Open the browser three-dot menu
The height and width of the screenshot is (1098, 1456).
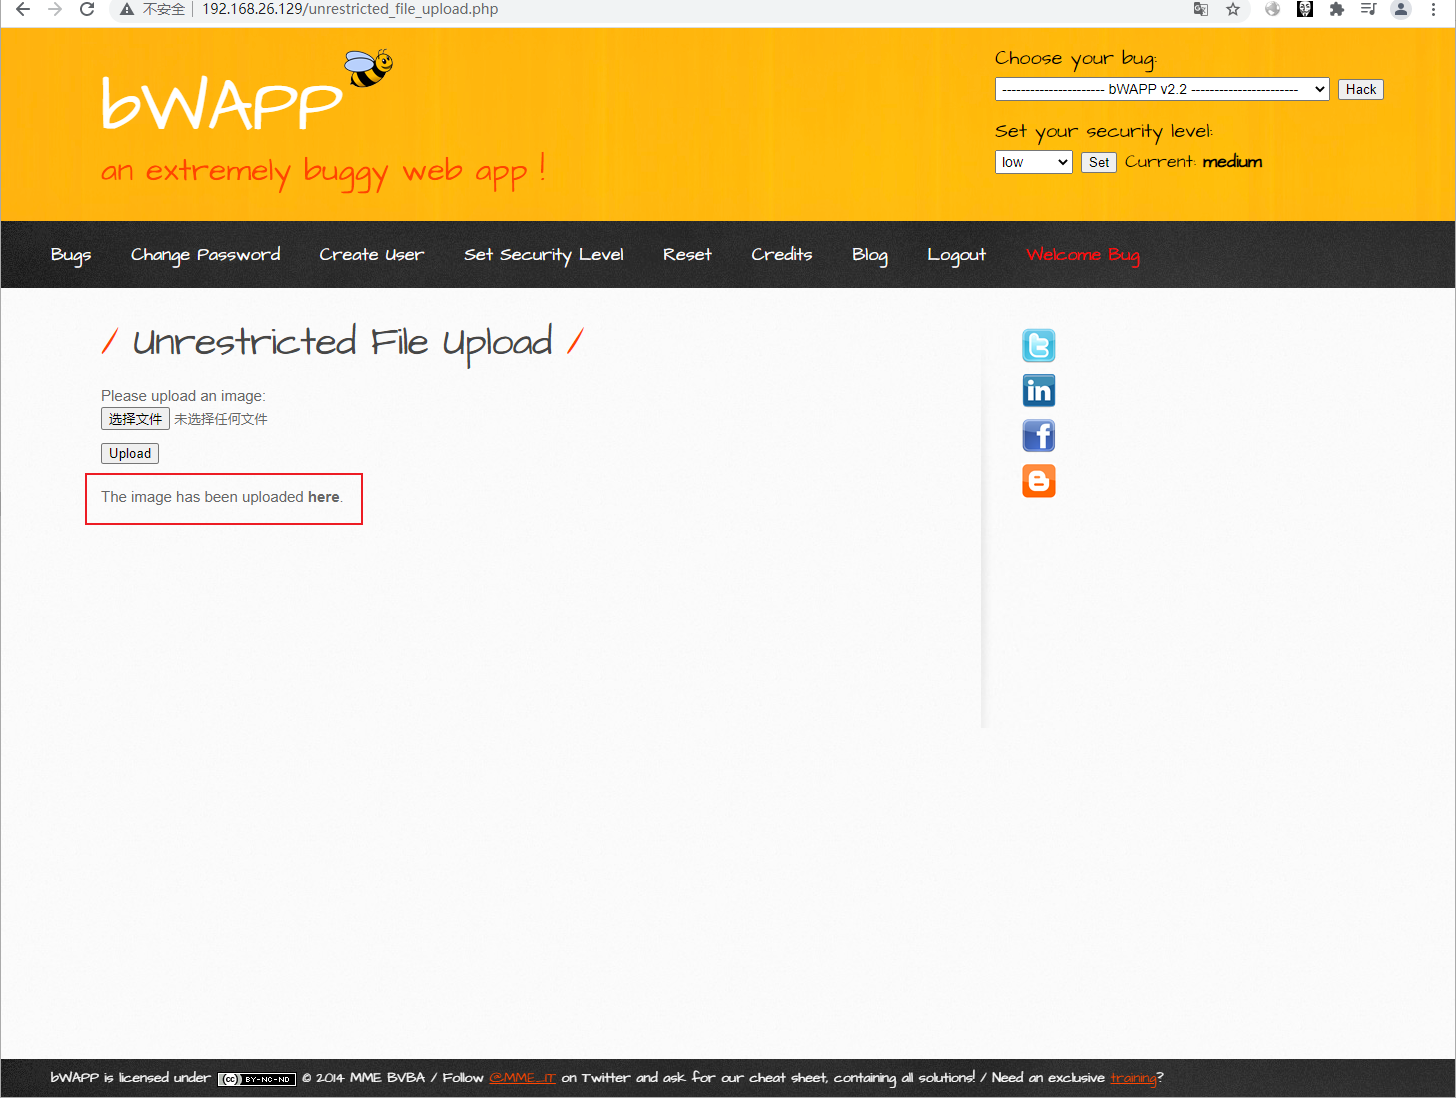point(1433,9)
